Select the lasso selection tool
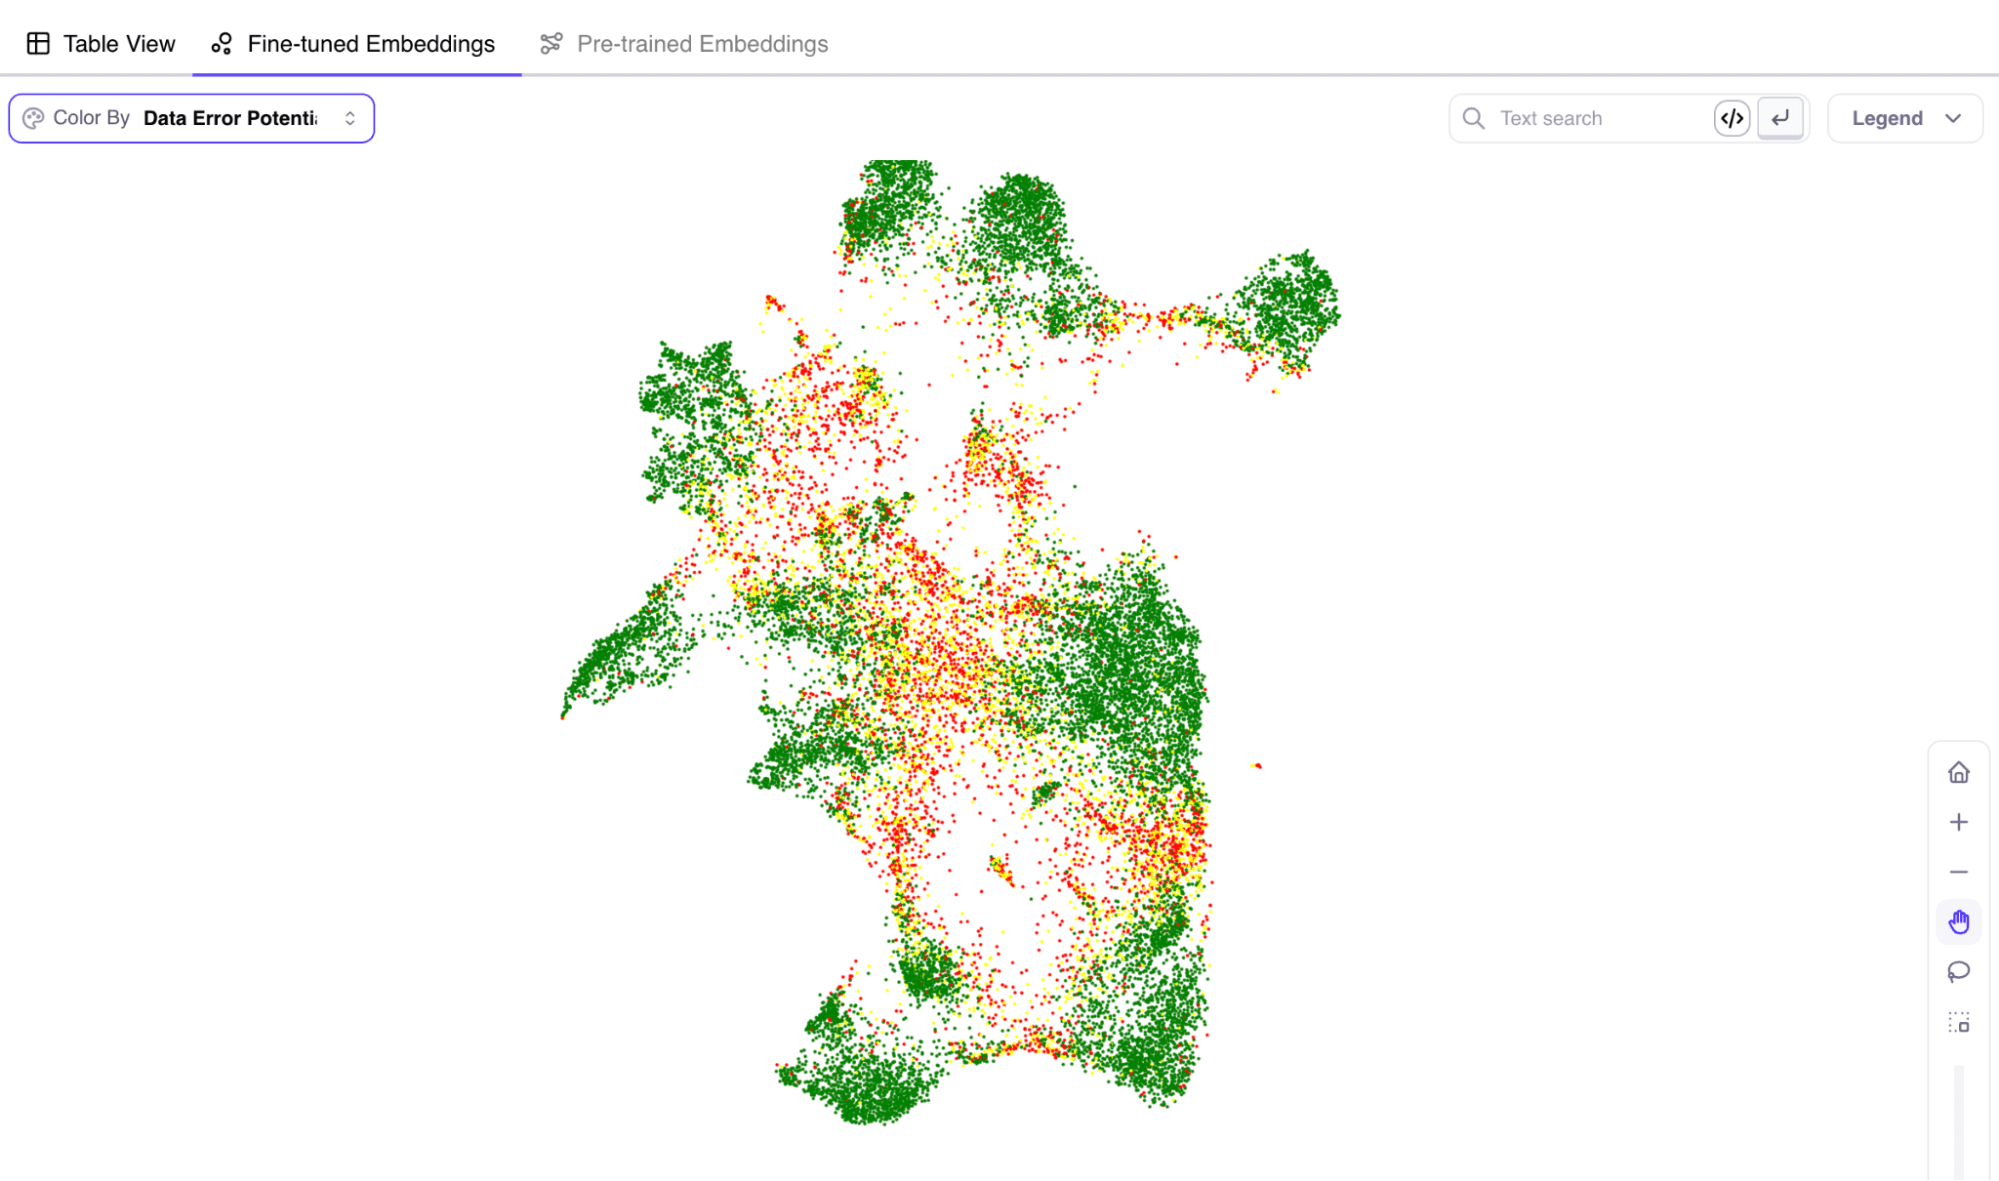The height and width of the screenshot is (1181, 1999). [1958, 971]
